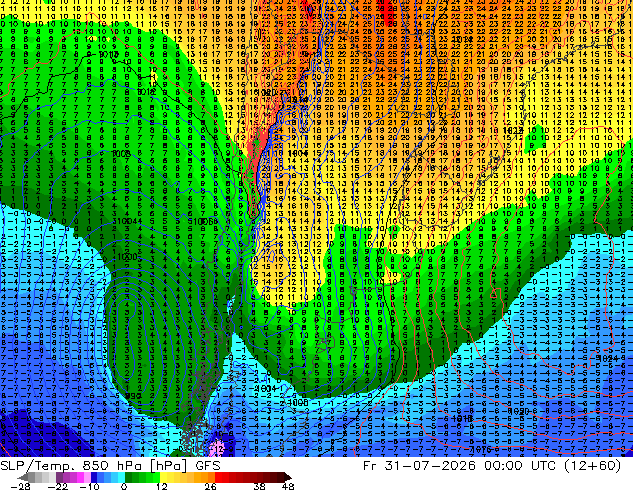Click the '38' legend label
634x490 pixels.
coord(260,486)
